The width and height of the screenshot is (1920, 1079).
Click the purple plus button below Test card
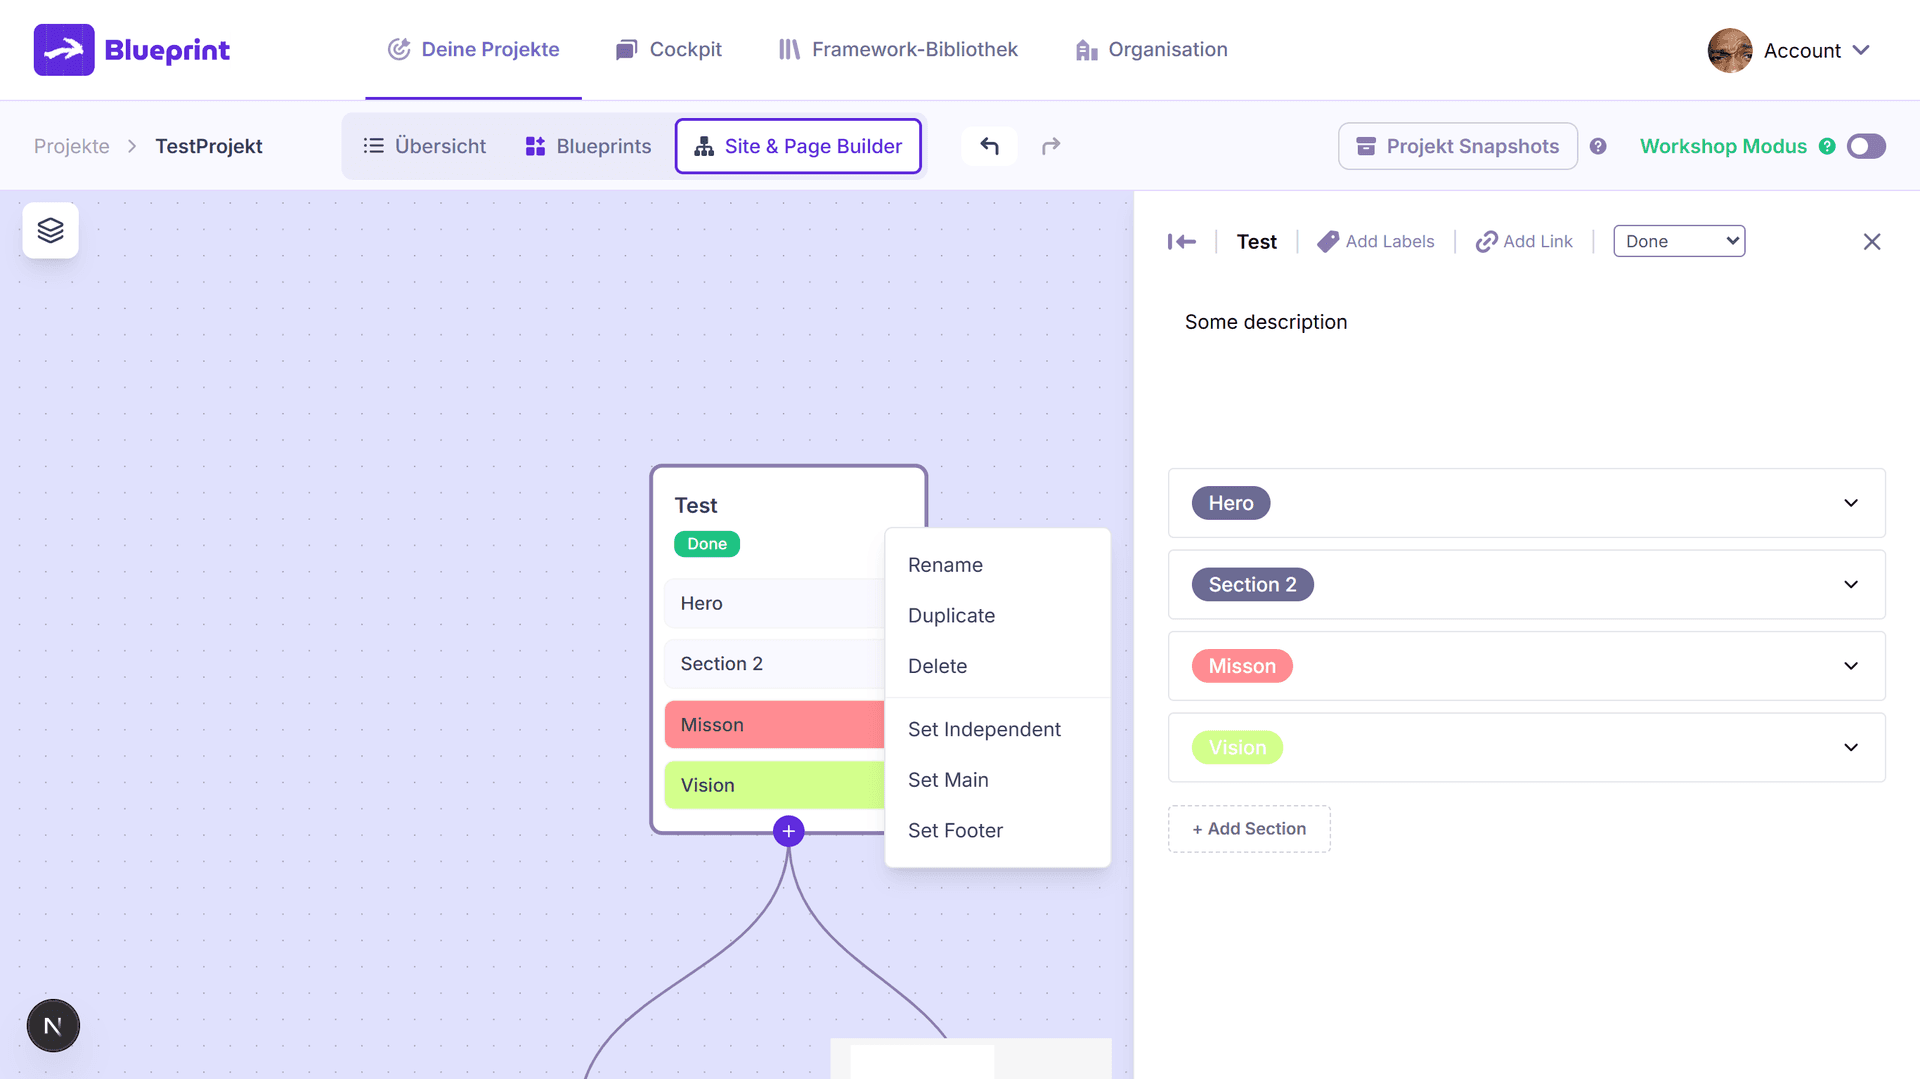point(788,831)
